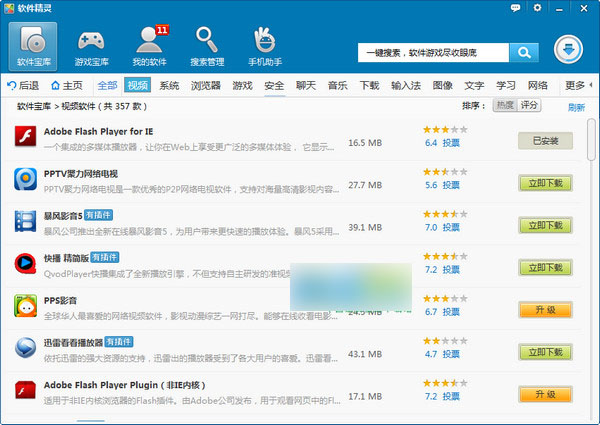Click the 迅雷看看播放器 app icon
The image size is (600, 425).
pos(25,347)
